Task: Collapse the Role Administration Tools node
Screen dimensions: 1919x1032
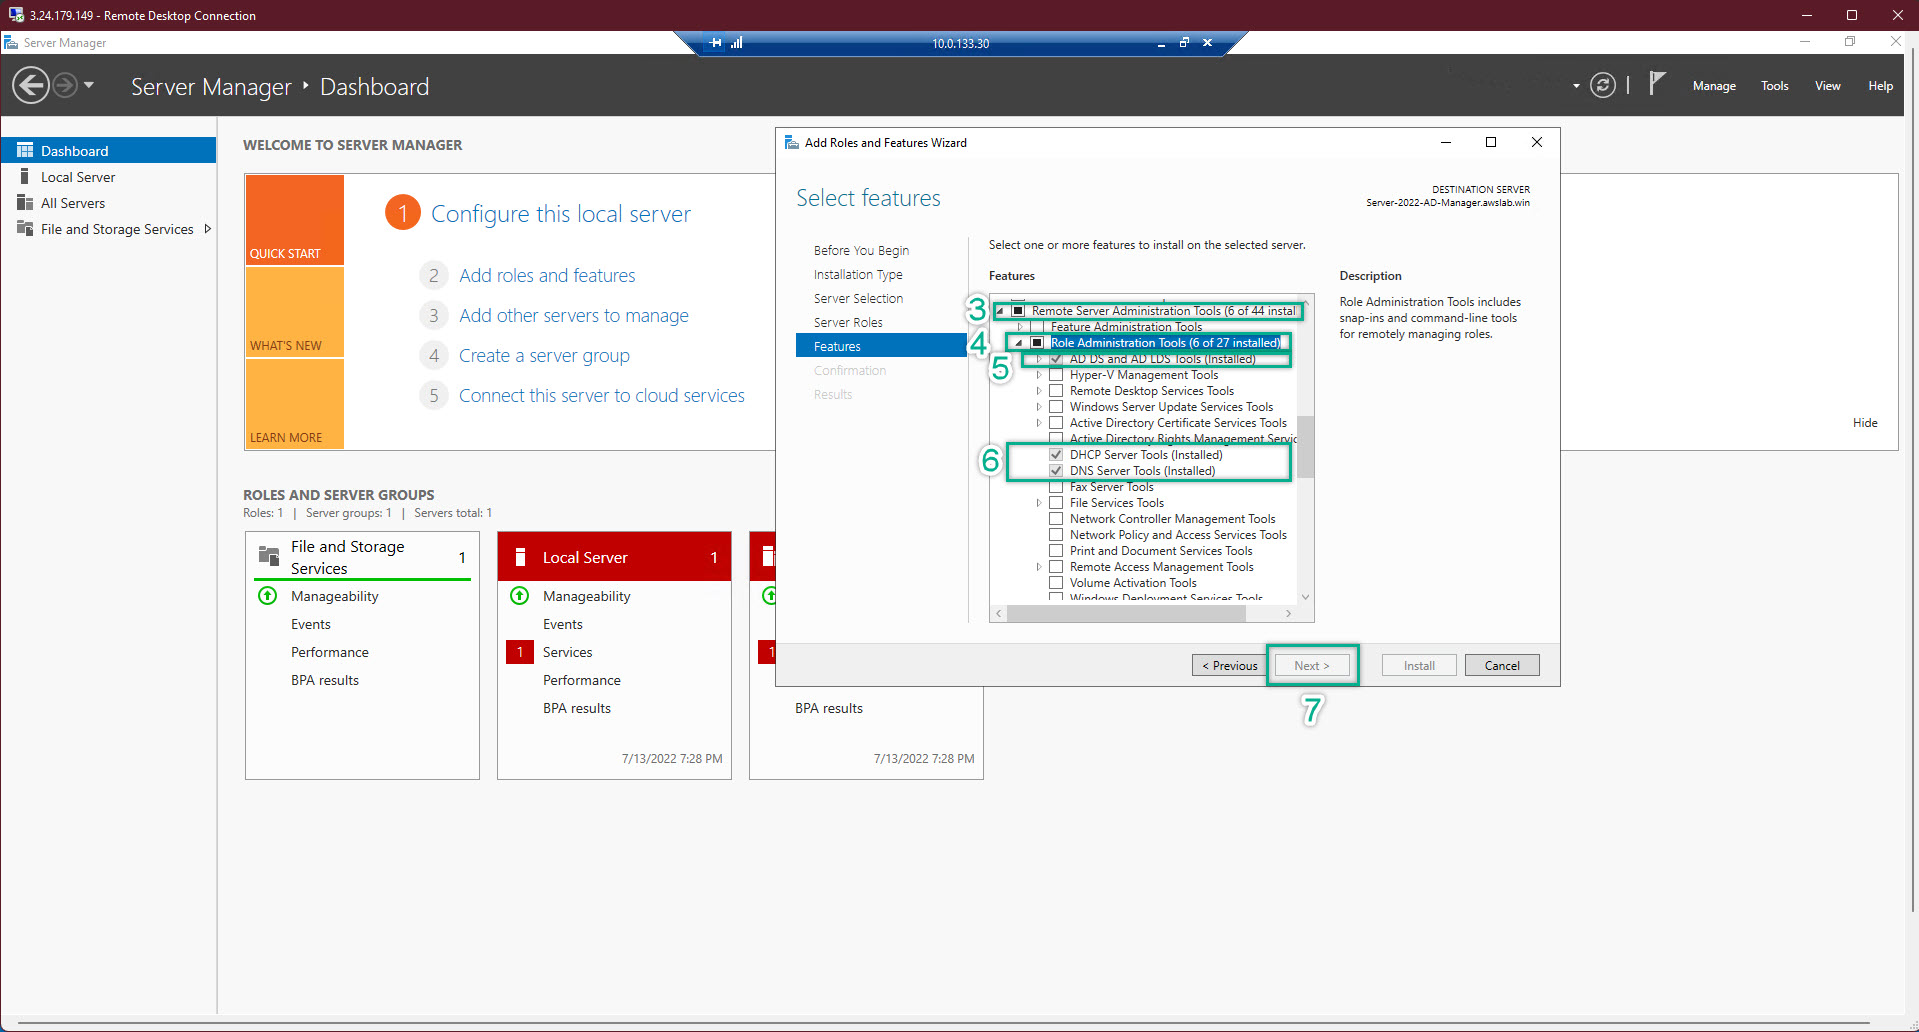Action: tap(1019, 343)
